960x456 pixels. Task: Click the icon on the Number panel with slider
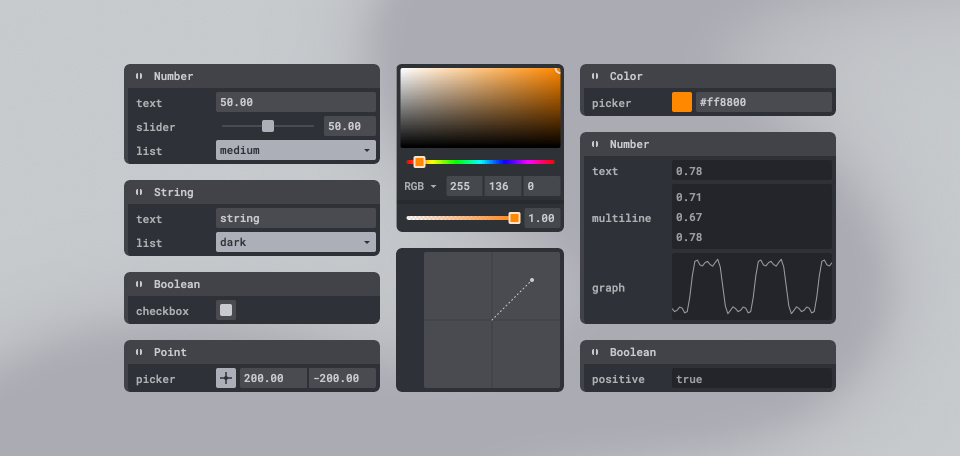tap(139, 76)
